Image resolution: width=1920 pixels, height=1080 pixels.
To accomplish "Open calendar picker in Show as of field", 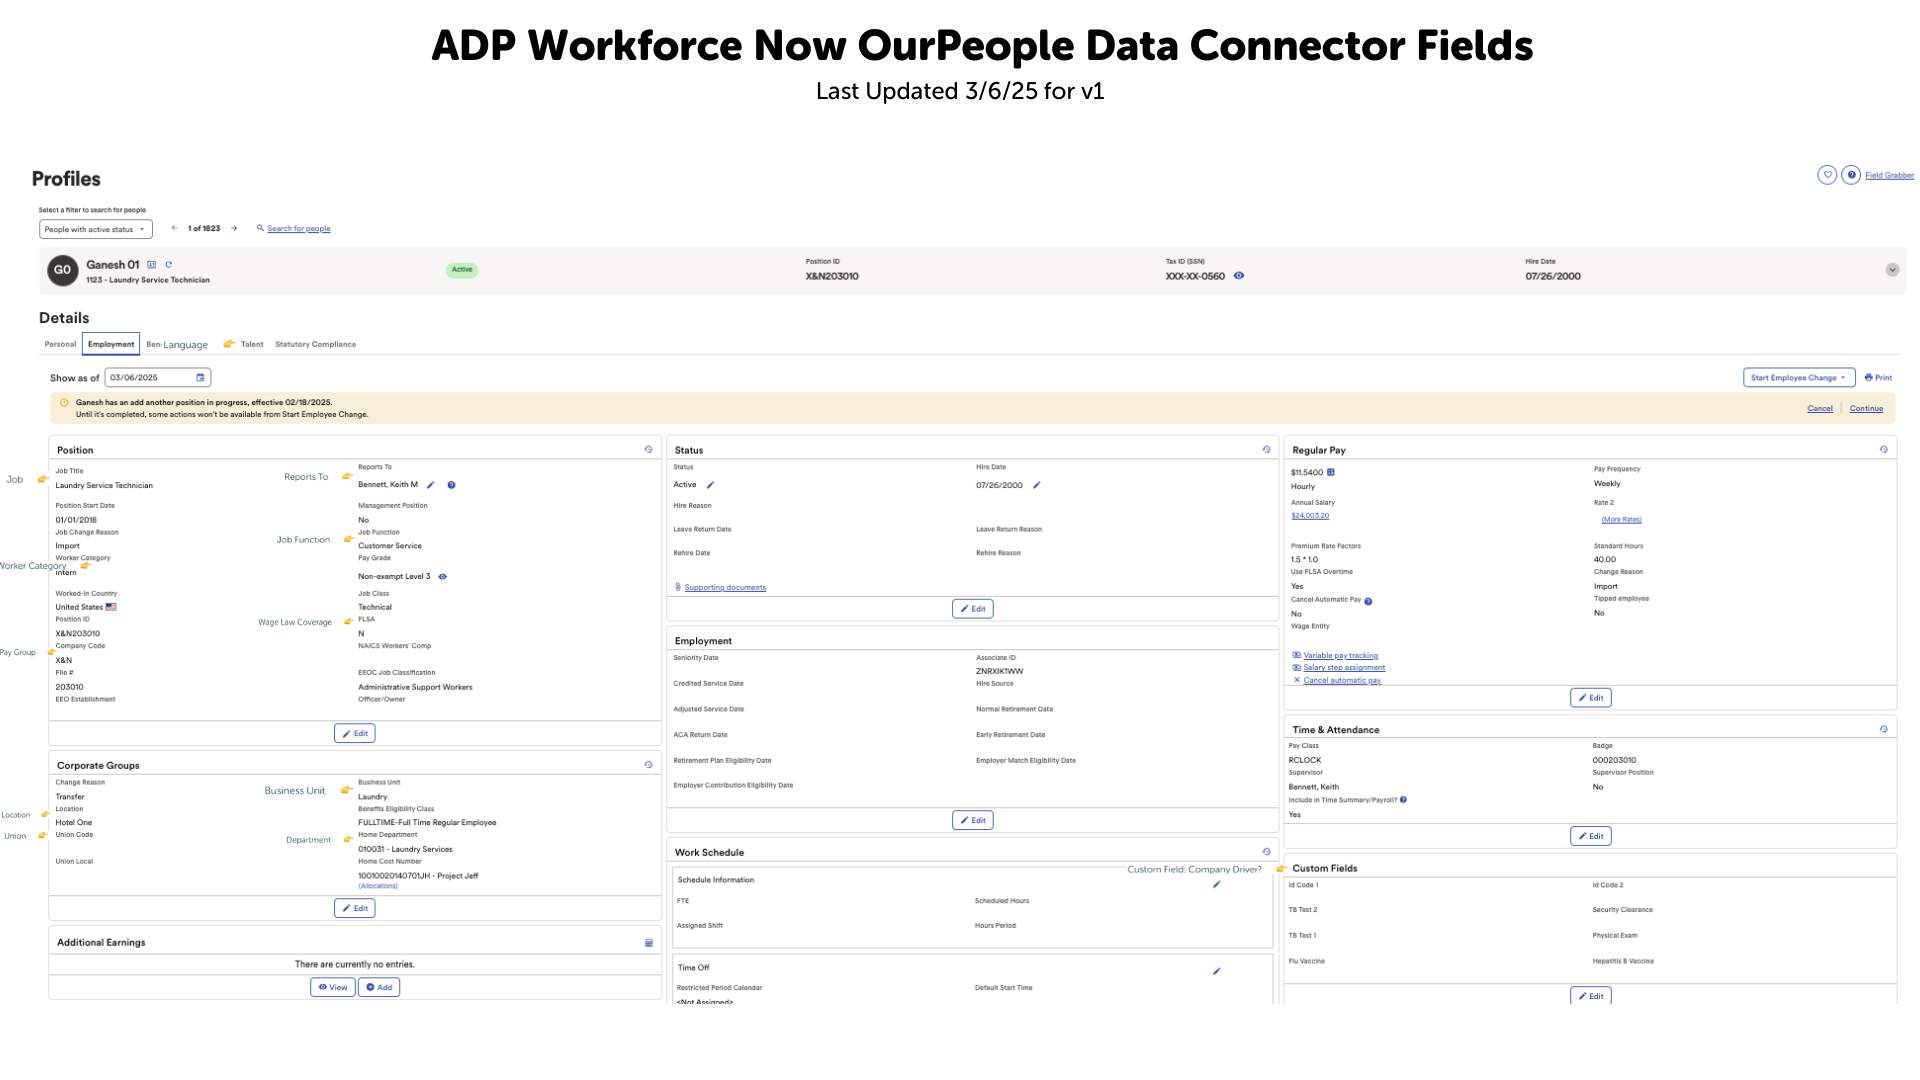I will click(200, 378).
